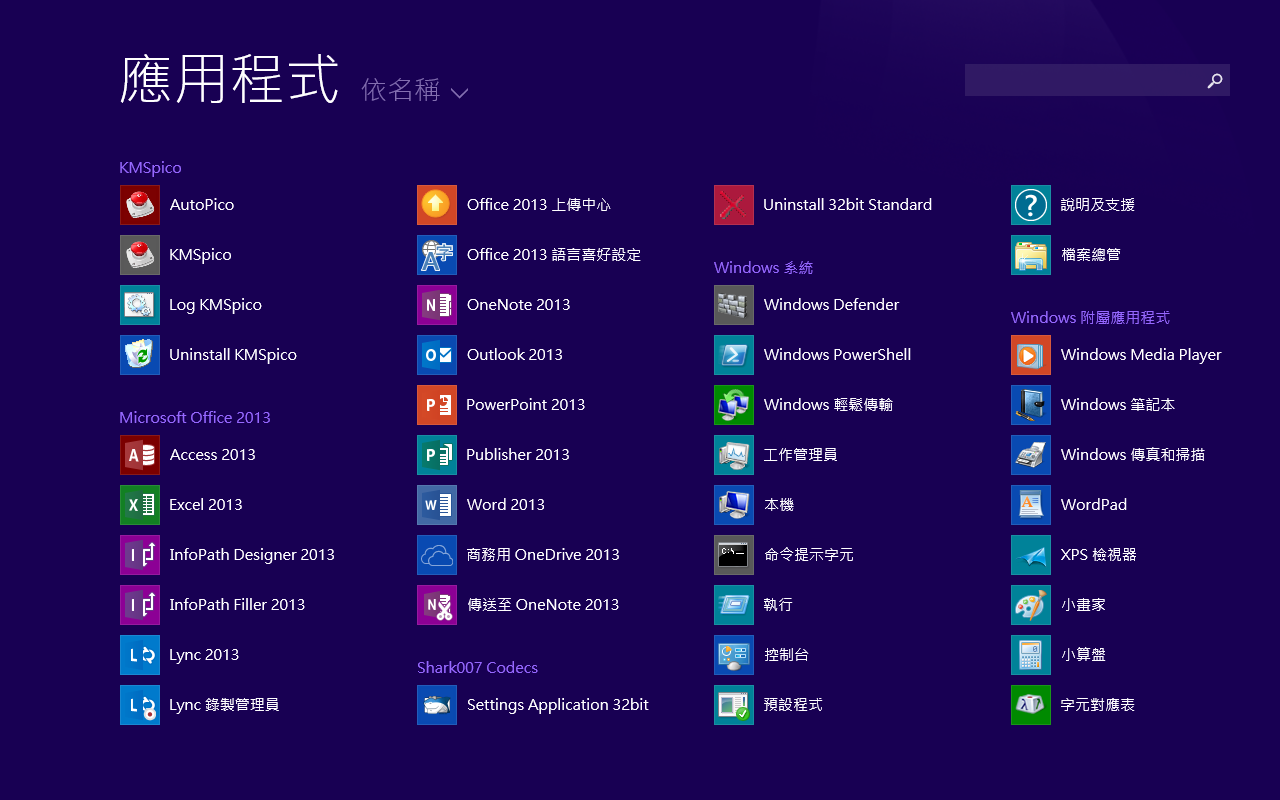Open 執行 run dialog icon
The image size is (1280, 800).
click(x=734, y=605)
